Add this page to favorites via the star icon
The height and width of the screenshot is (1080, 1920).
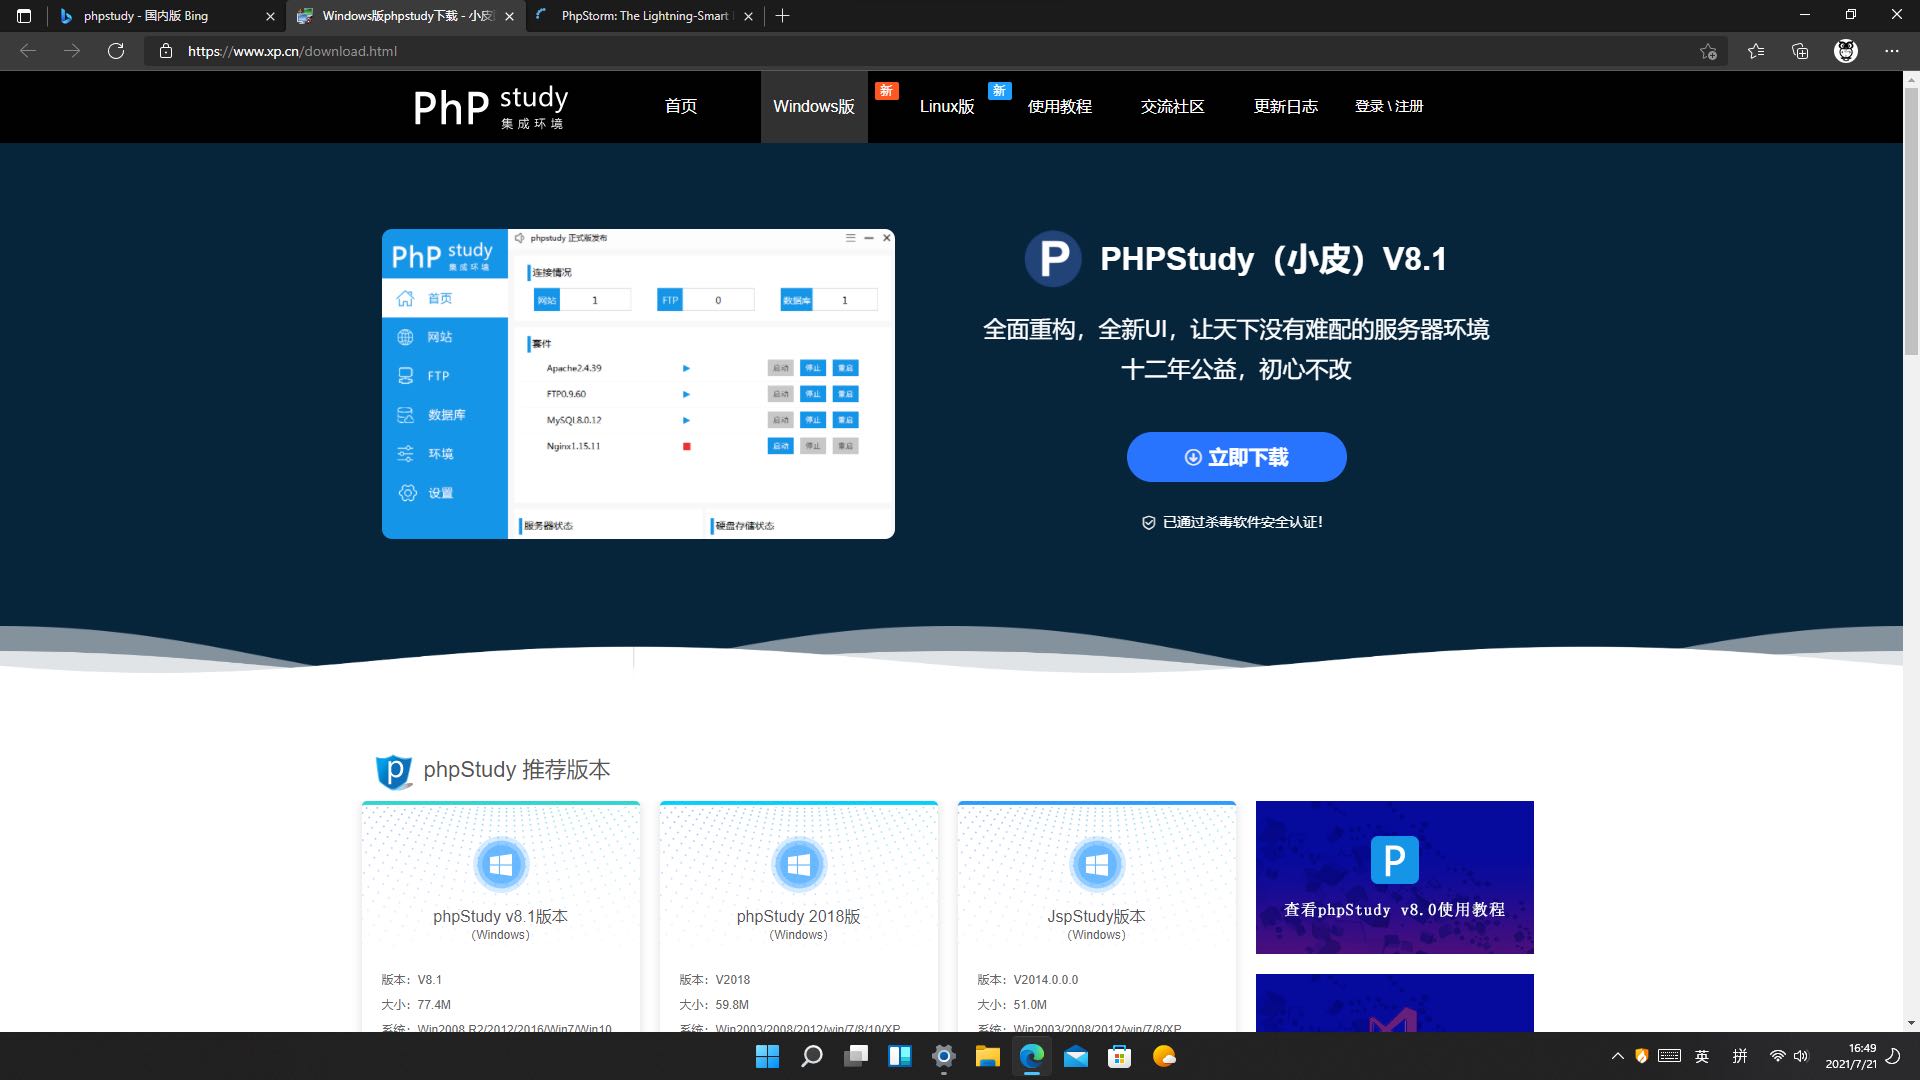tap(1708, 51)
